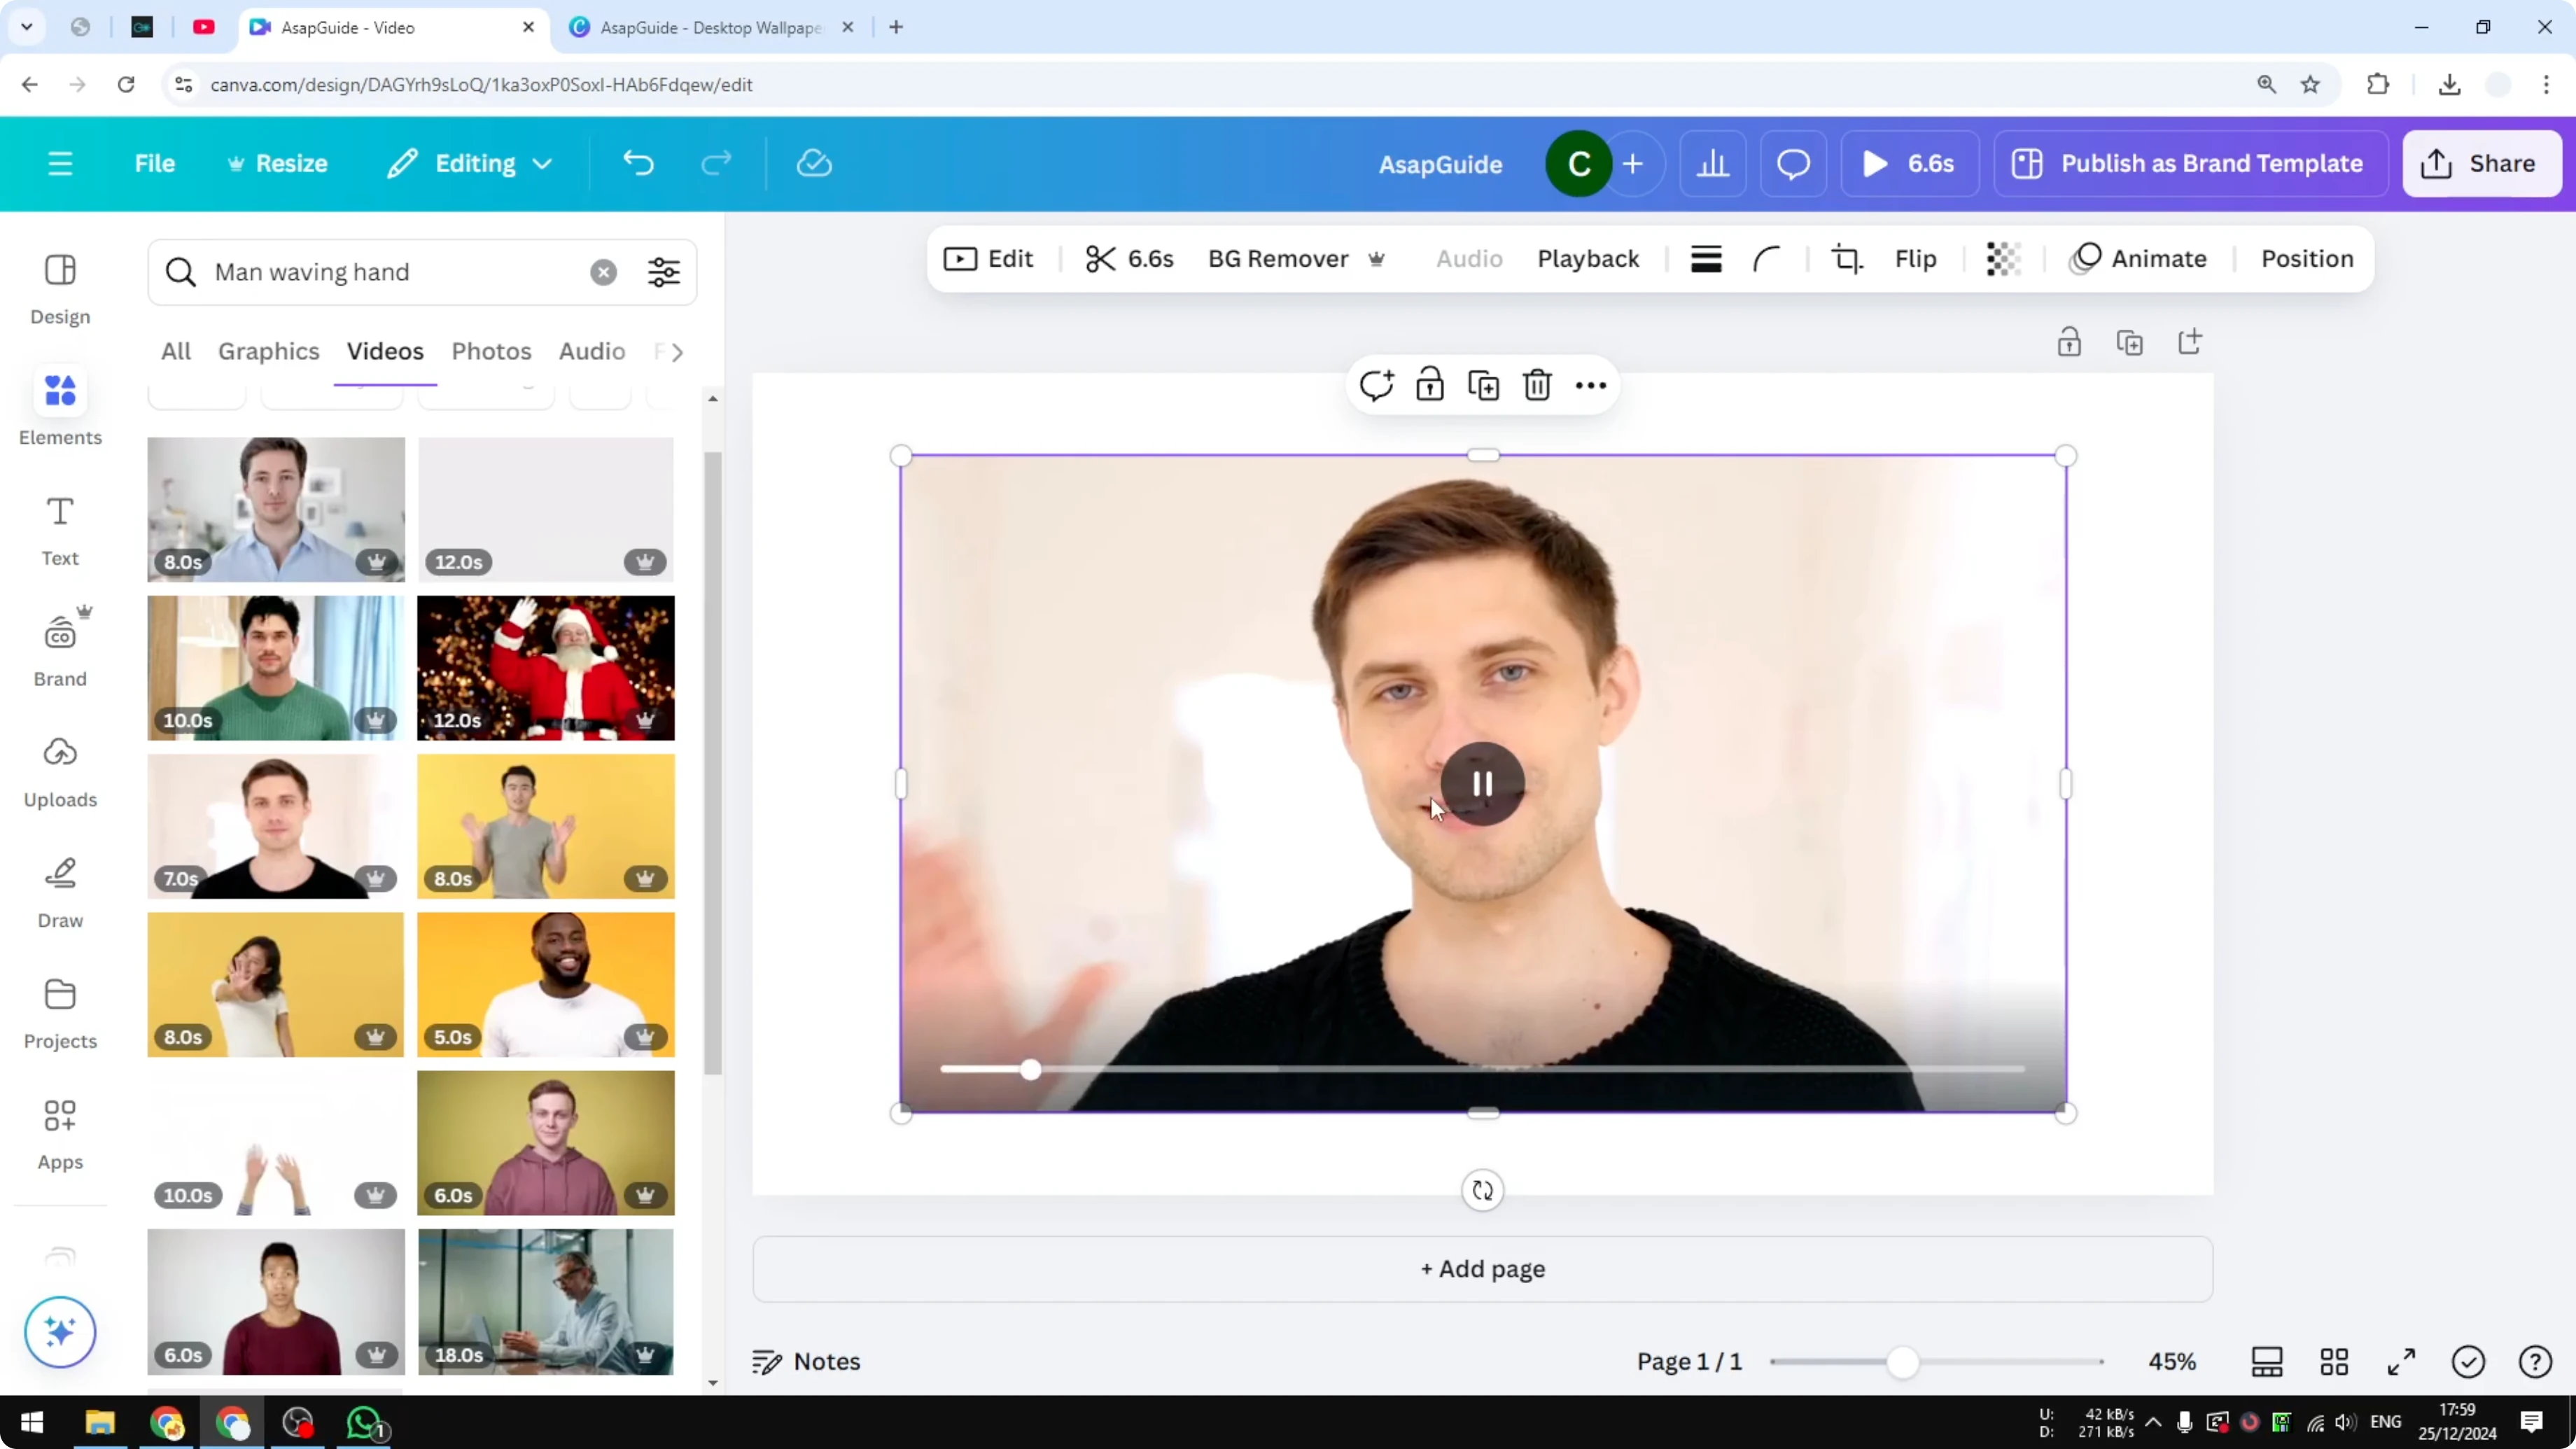The image size is (2576, 1449).
Task: Switch to the Photos tab
Action: point(492,351)
